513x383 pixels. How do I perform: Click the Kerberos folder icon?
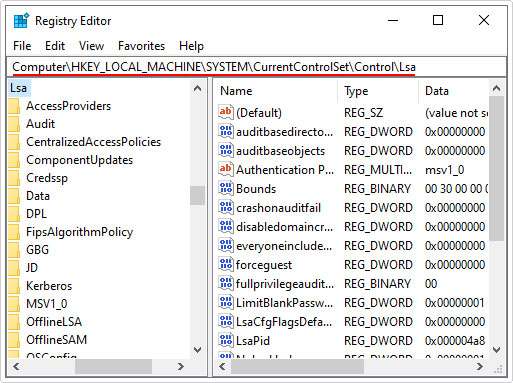click(14, 286)
